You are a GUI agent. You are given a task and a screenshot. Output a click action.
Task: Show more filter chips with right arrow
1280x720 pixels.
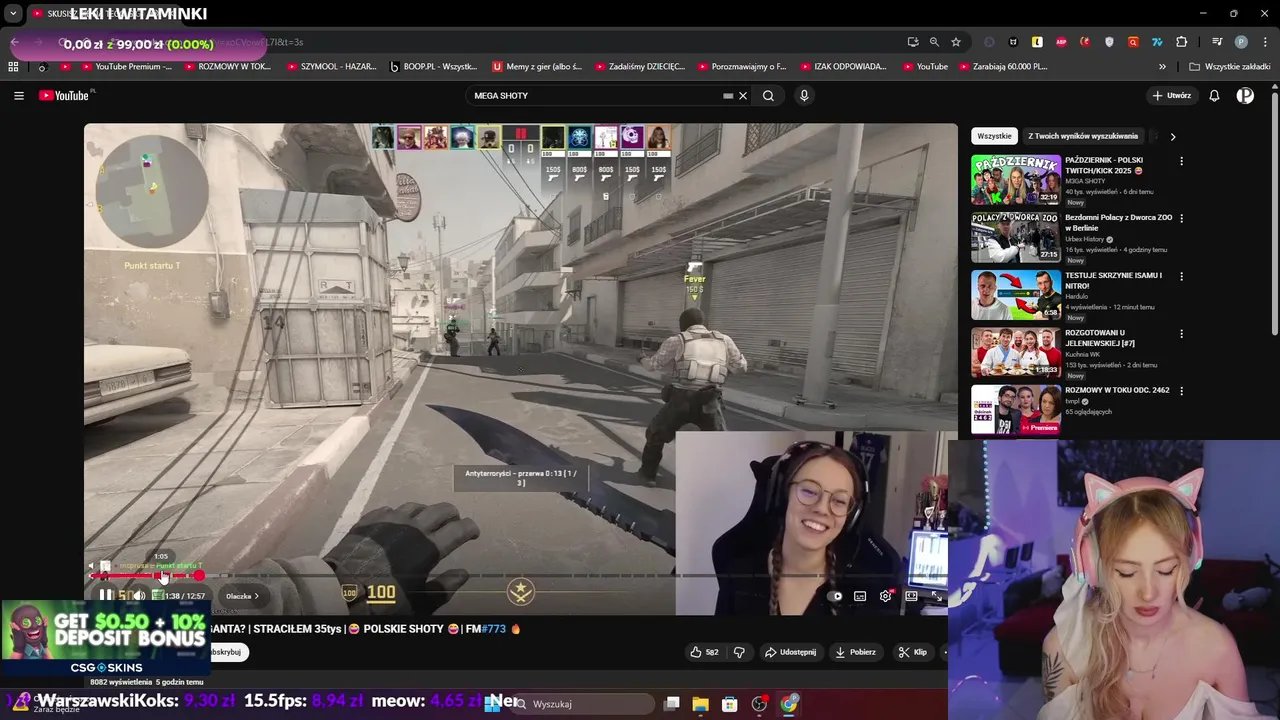click(1173, 136)
